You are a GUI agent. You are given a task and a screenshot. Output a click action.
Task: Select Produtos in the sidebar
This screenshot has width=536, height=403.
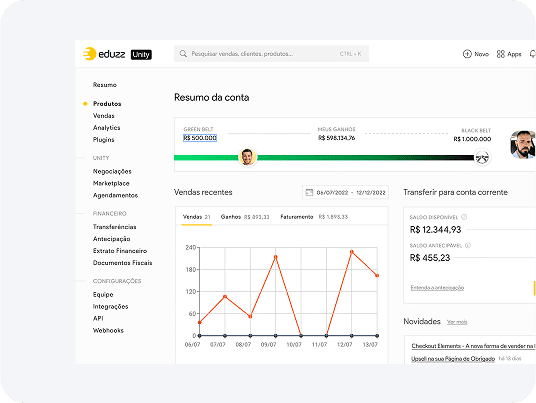[x=107, y=104]
